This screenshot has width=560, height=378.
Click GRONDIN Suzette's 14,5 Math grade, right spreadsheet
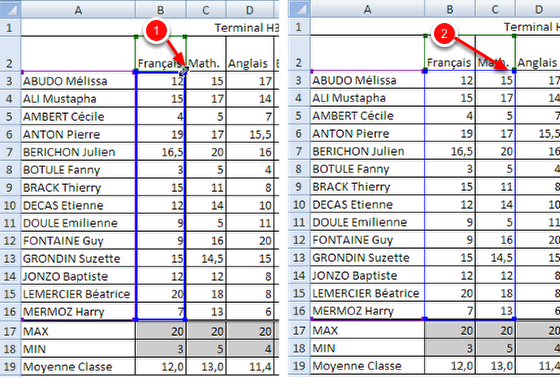495,258
